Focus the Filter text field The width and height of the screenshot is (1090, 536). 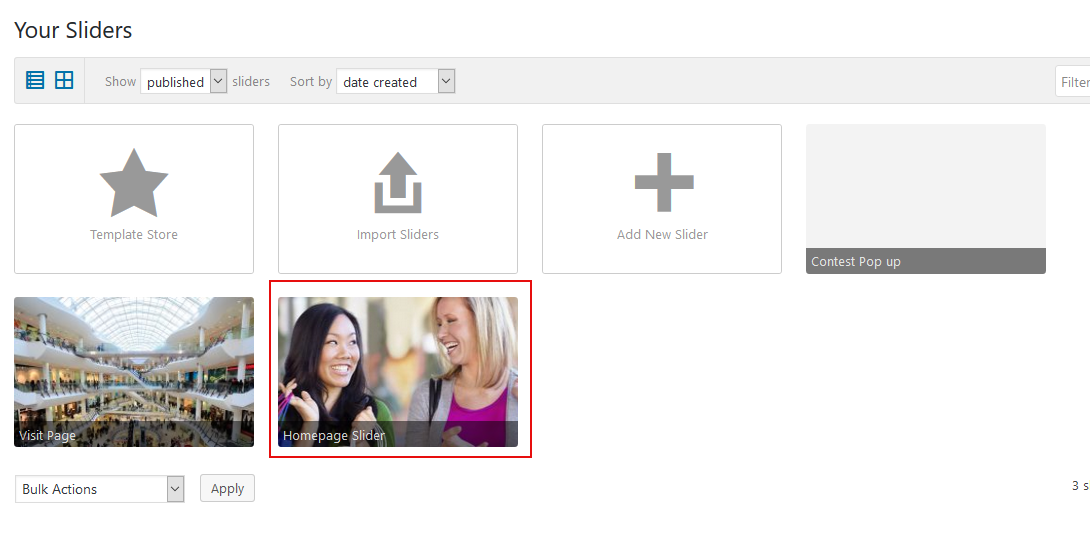pyautogui.click(x=1073, y=82)
